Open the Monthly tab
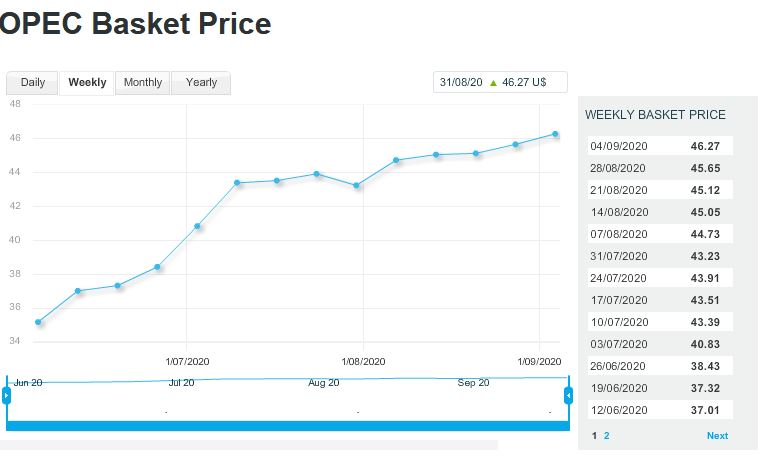This screenshot has height=456, width=762. (x=143, y=83)
